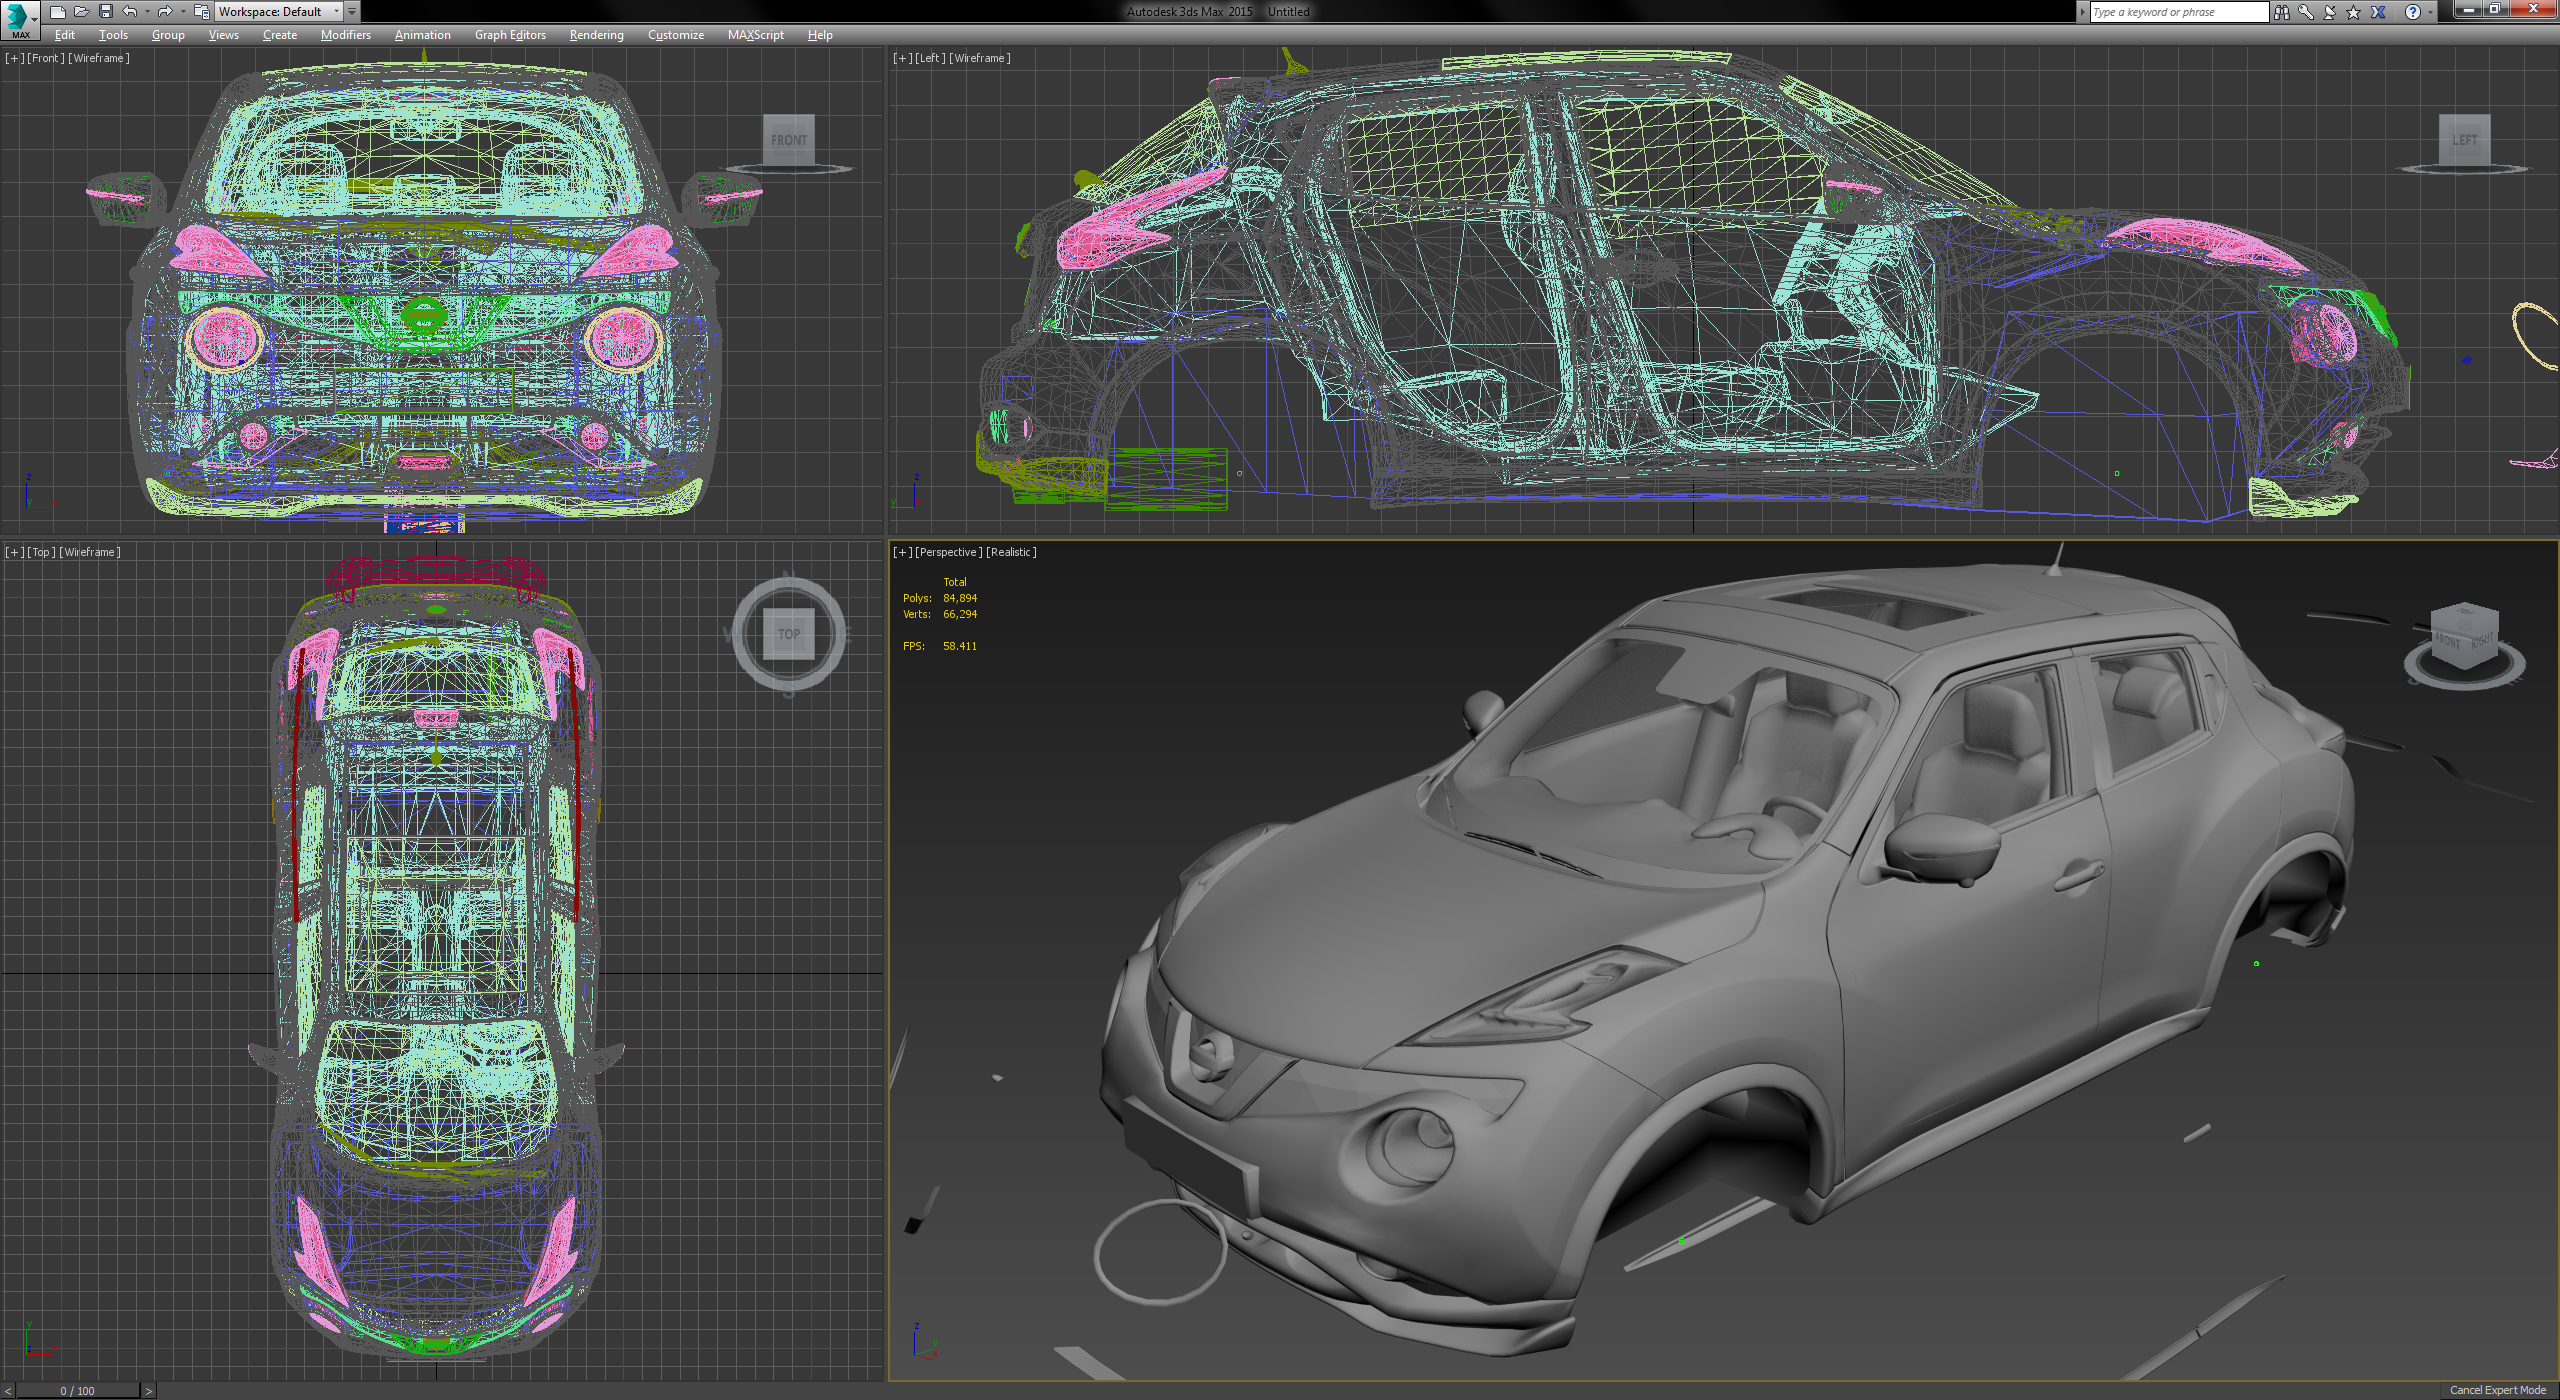Click the binoculars search icon
This screenshot has height=1400, width=2560.
2281,12
